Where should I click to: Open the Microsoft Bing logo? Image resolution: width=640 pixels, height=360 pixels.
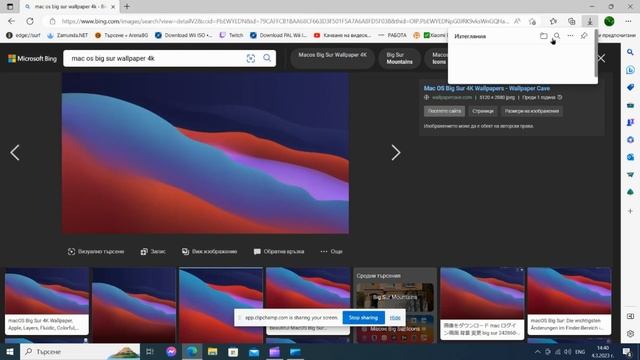click(32, 58)
